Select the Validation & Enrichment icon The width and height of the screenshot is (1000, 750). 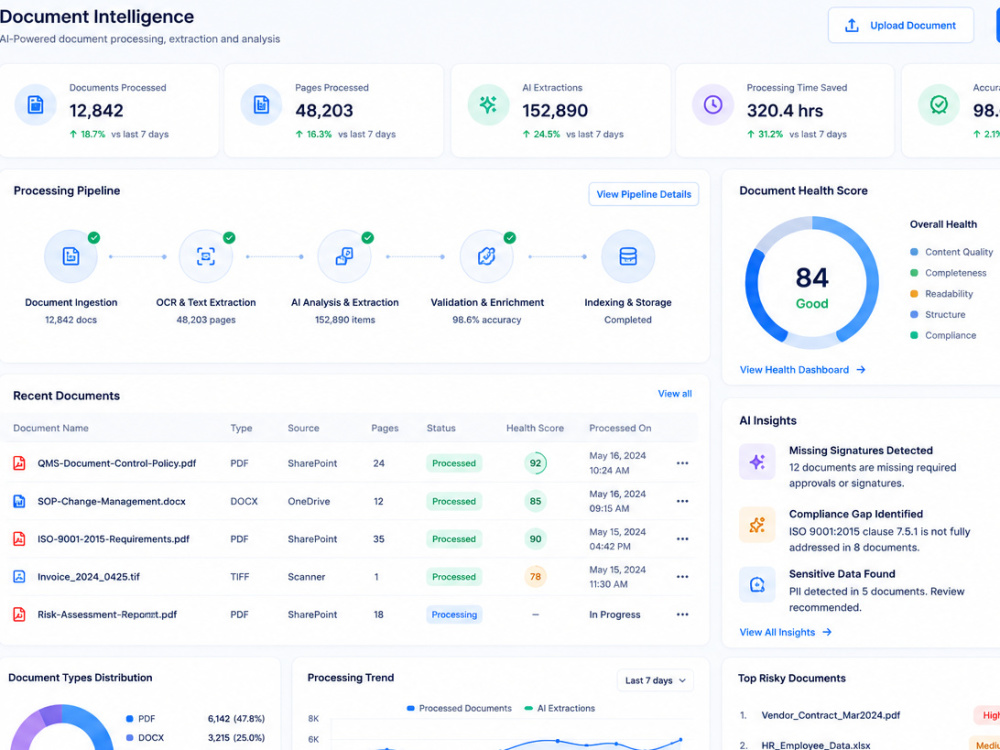[x=487, y=256]
